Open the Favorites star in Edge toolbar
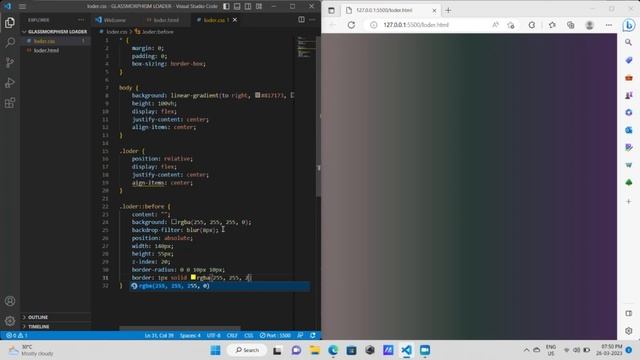Image resolution: width=640 pixels, height=360 pixels. click(552, 25)
